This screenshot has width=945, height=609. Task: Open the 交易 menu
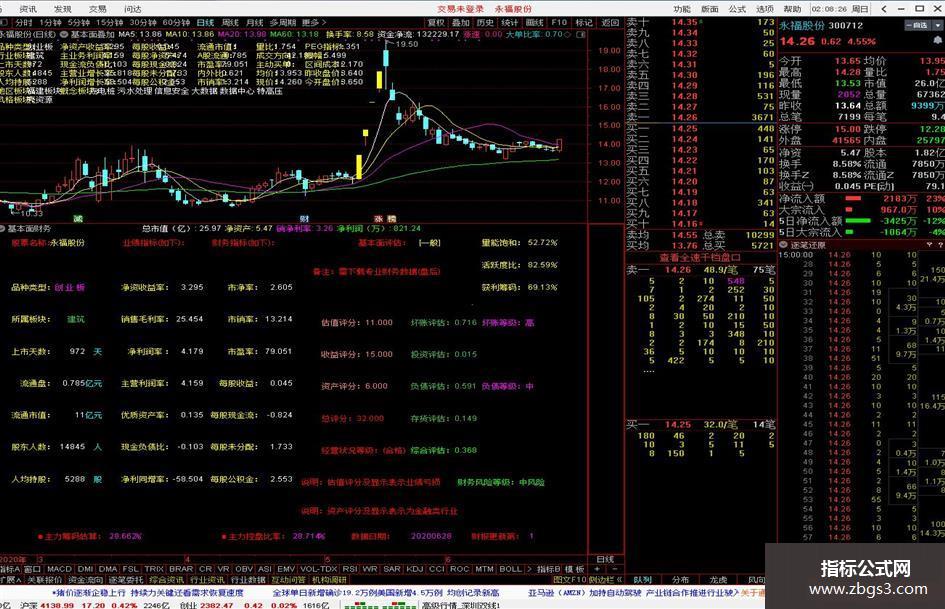pos(98,8)
